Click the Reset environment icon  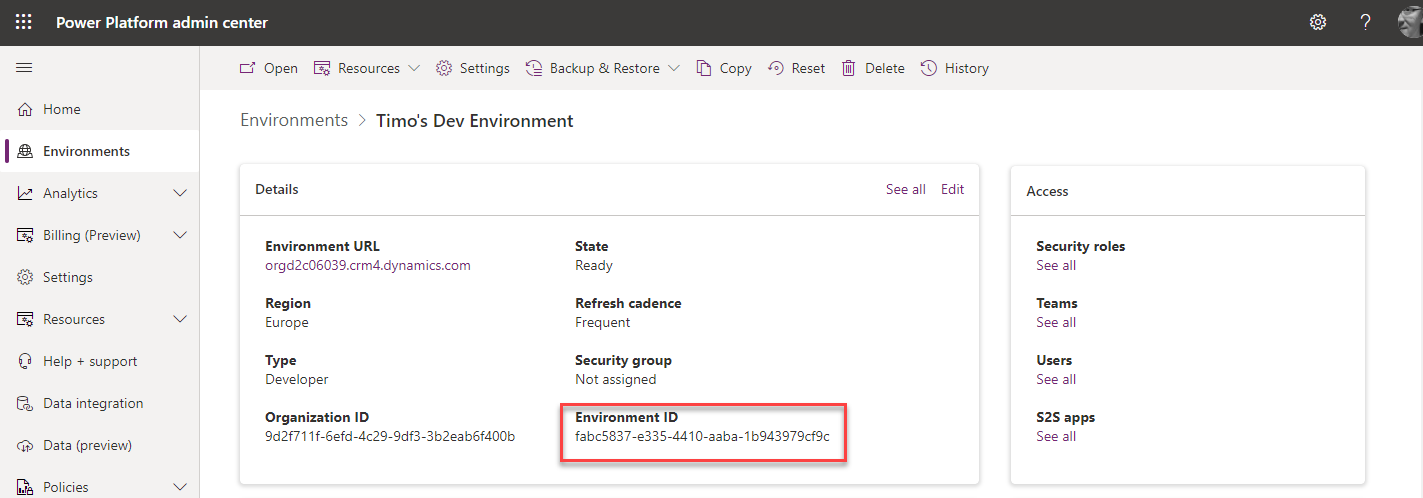click(776, 68)
